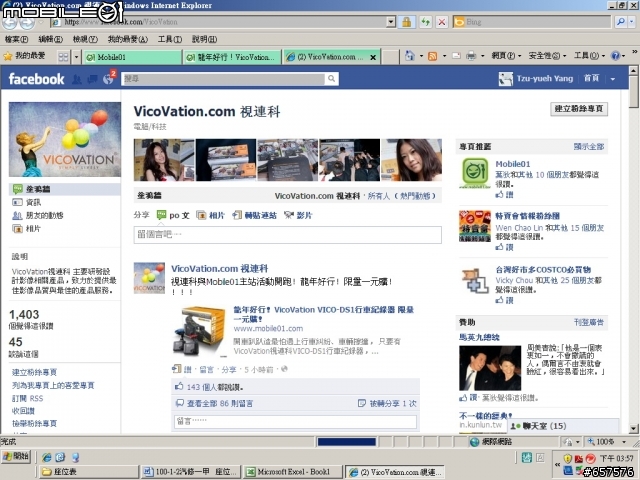The image size is (640, 480).
Task: Click 建立粉絲專頁 button at top right
Action: point(578,109)
